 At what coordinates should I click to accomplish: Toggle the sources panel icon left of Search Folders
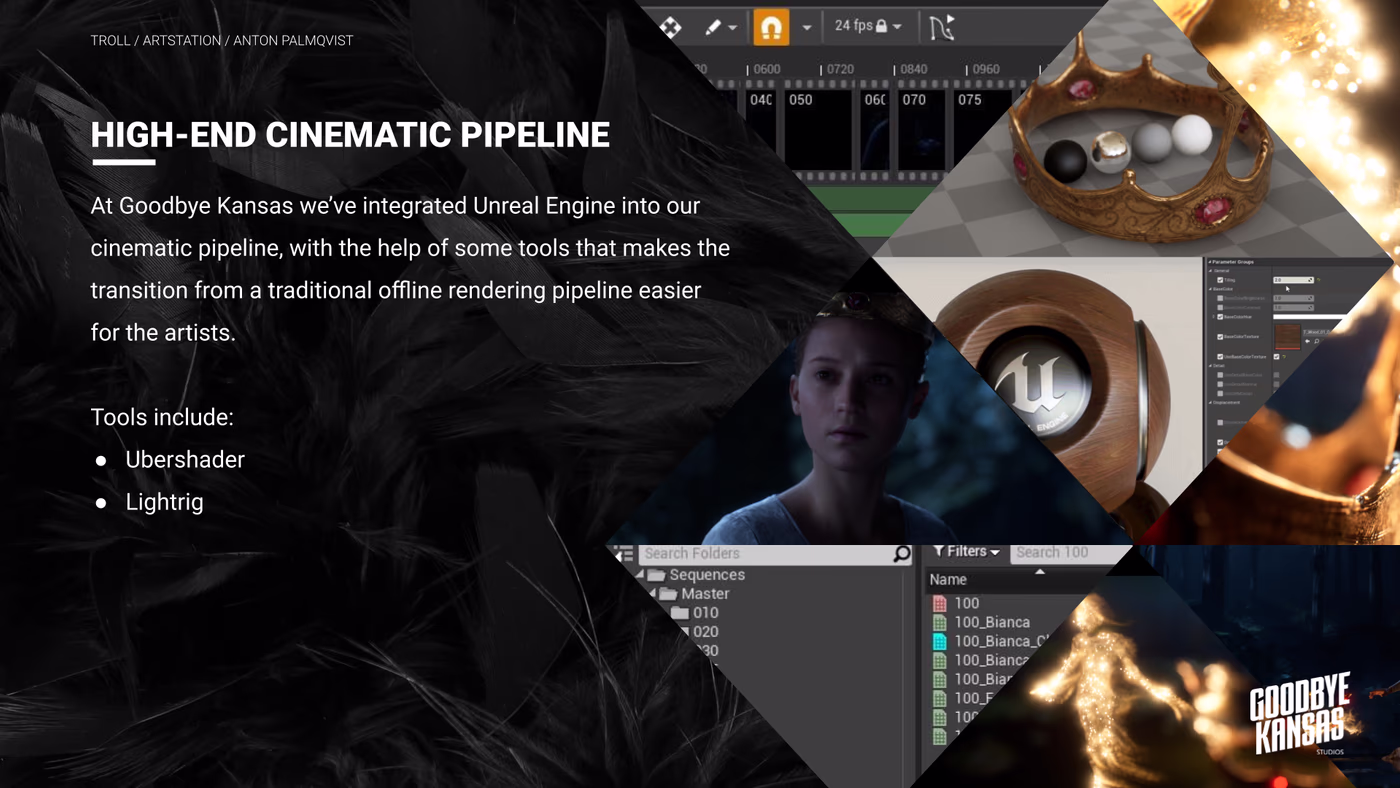pos(623,553)
